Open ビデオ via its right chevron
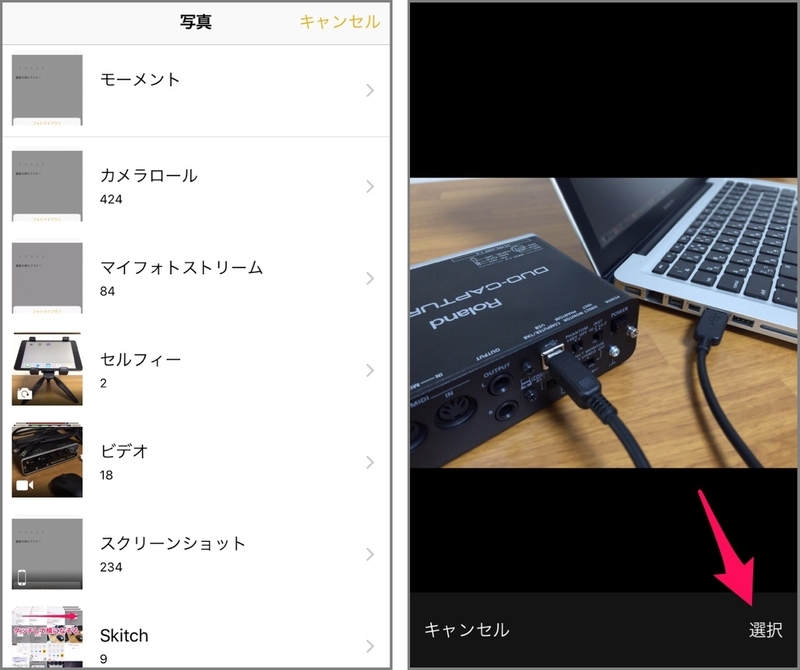Viewport: 800px width, 670px height. click(x=369, y=462)
